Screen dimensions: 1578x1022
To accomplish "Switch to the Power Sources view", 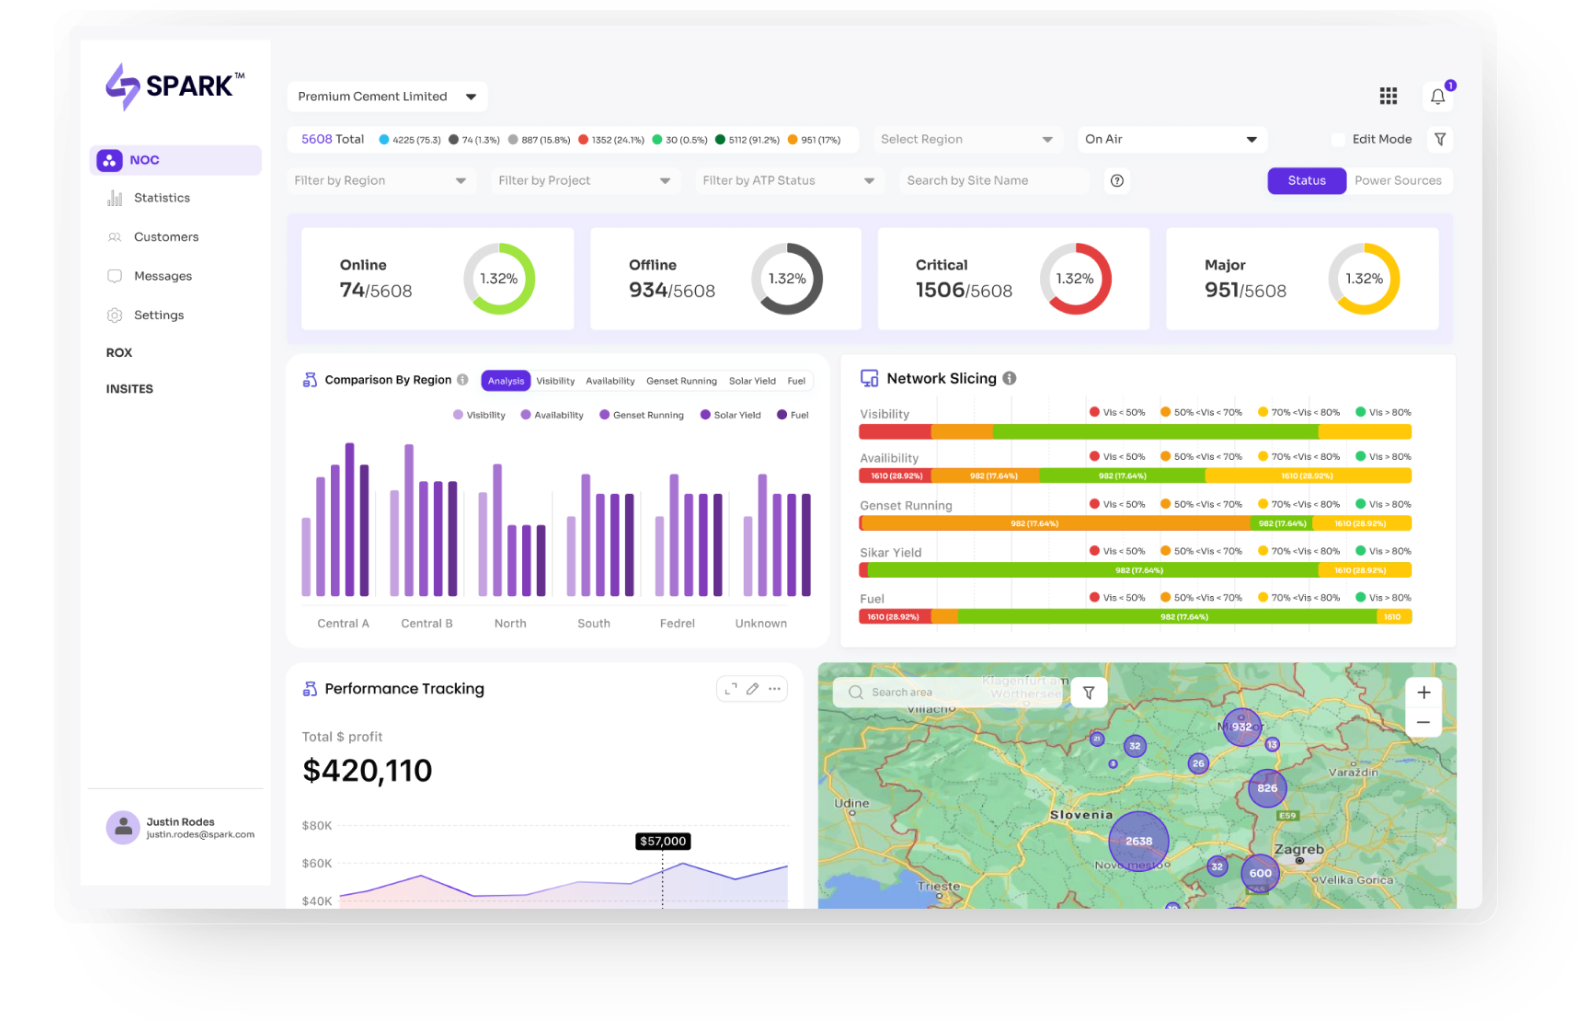I will (1397, 181).
